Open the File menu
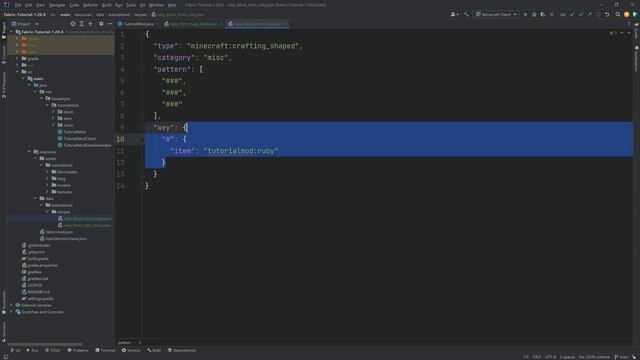Screen dimensions: 640x360 [18, 5]
